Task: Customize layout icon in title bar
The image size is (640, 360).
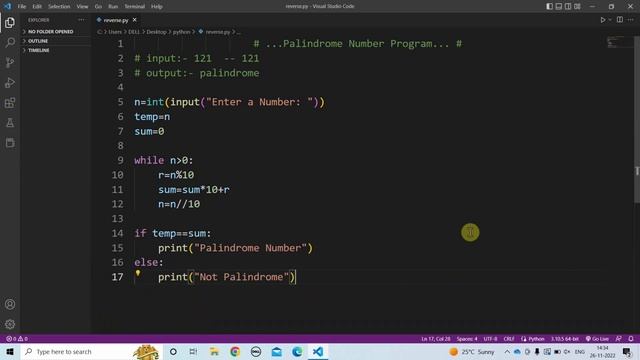Action: coord(577,6)
